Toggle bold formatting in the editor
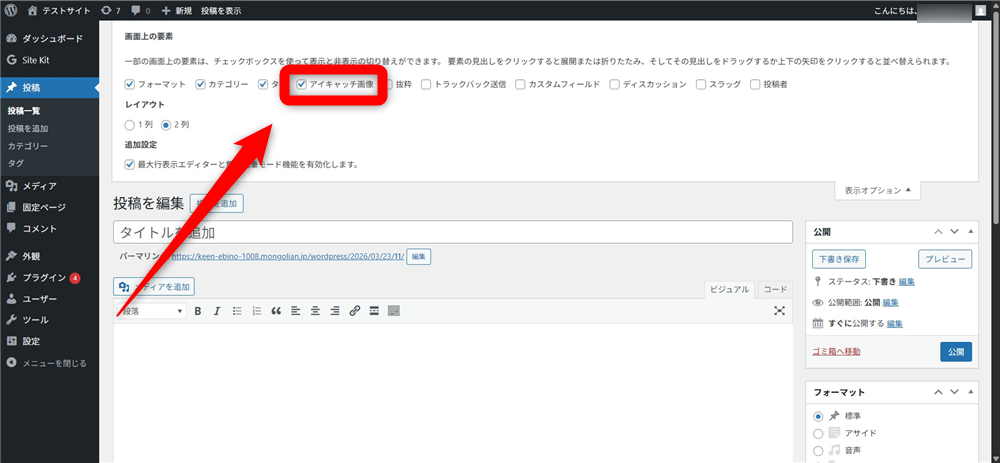This screenshot has width=1000, height=463. point(198,311)
